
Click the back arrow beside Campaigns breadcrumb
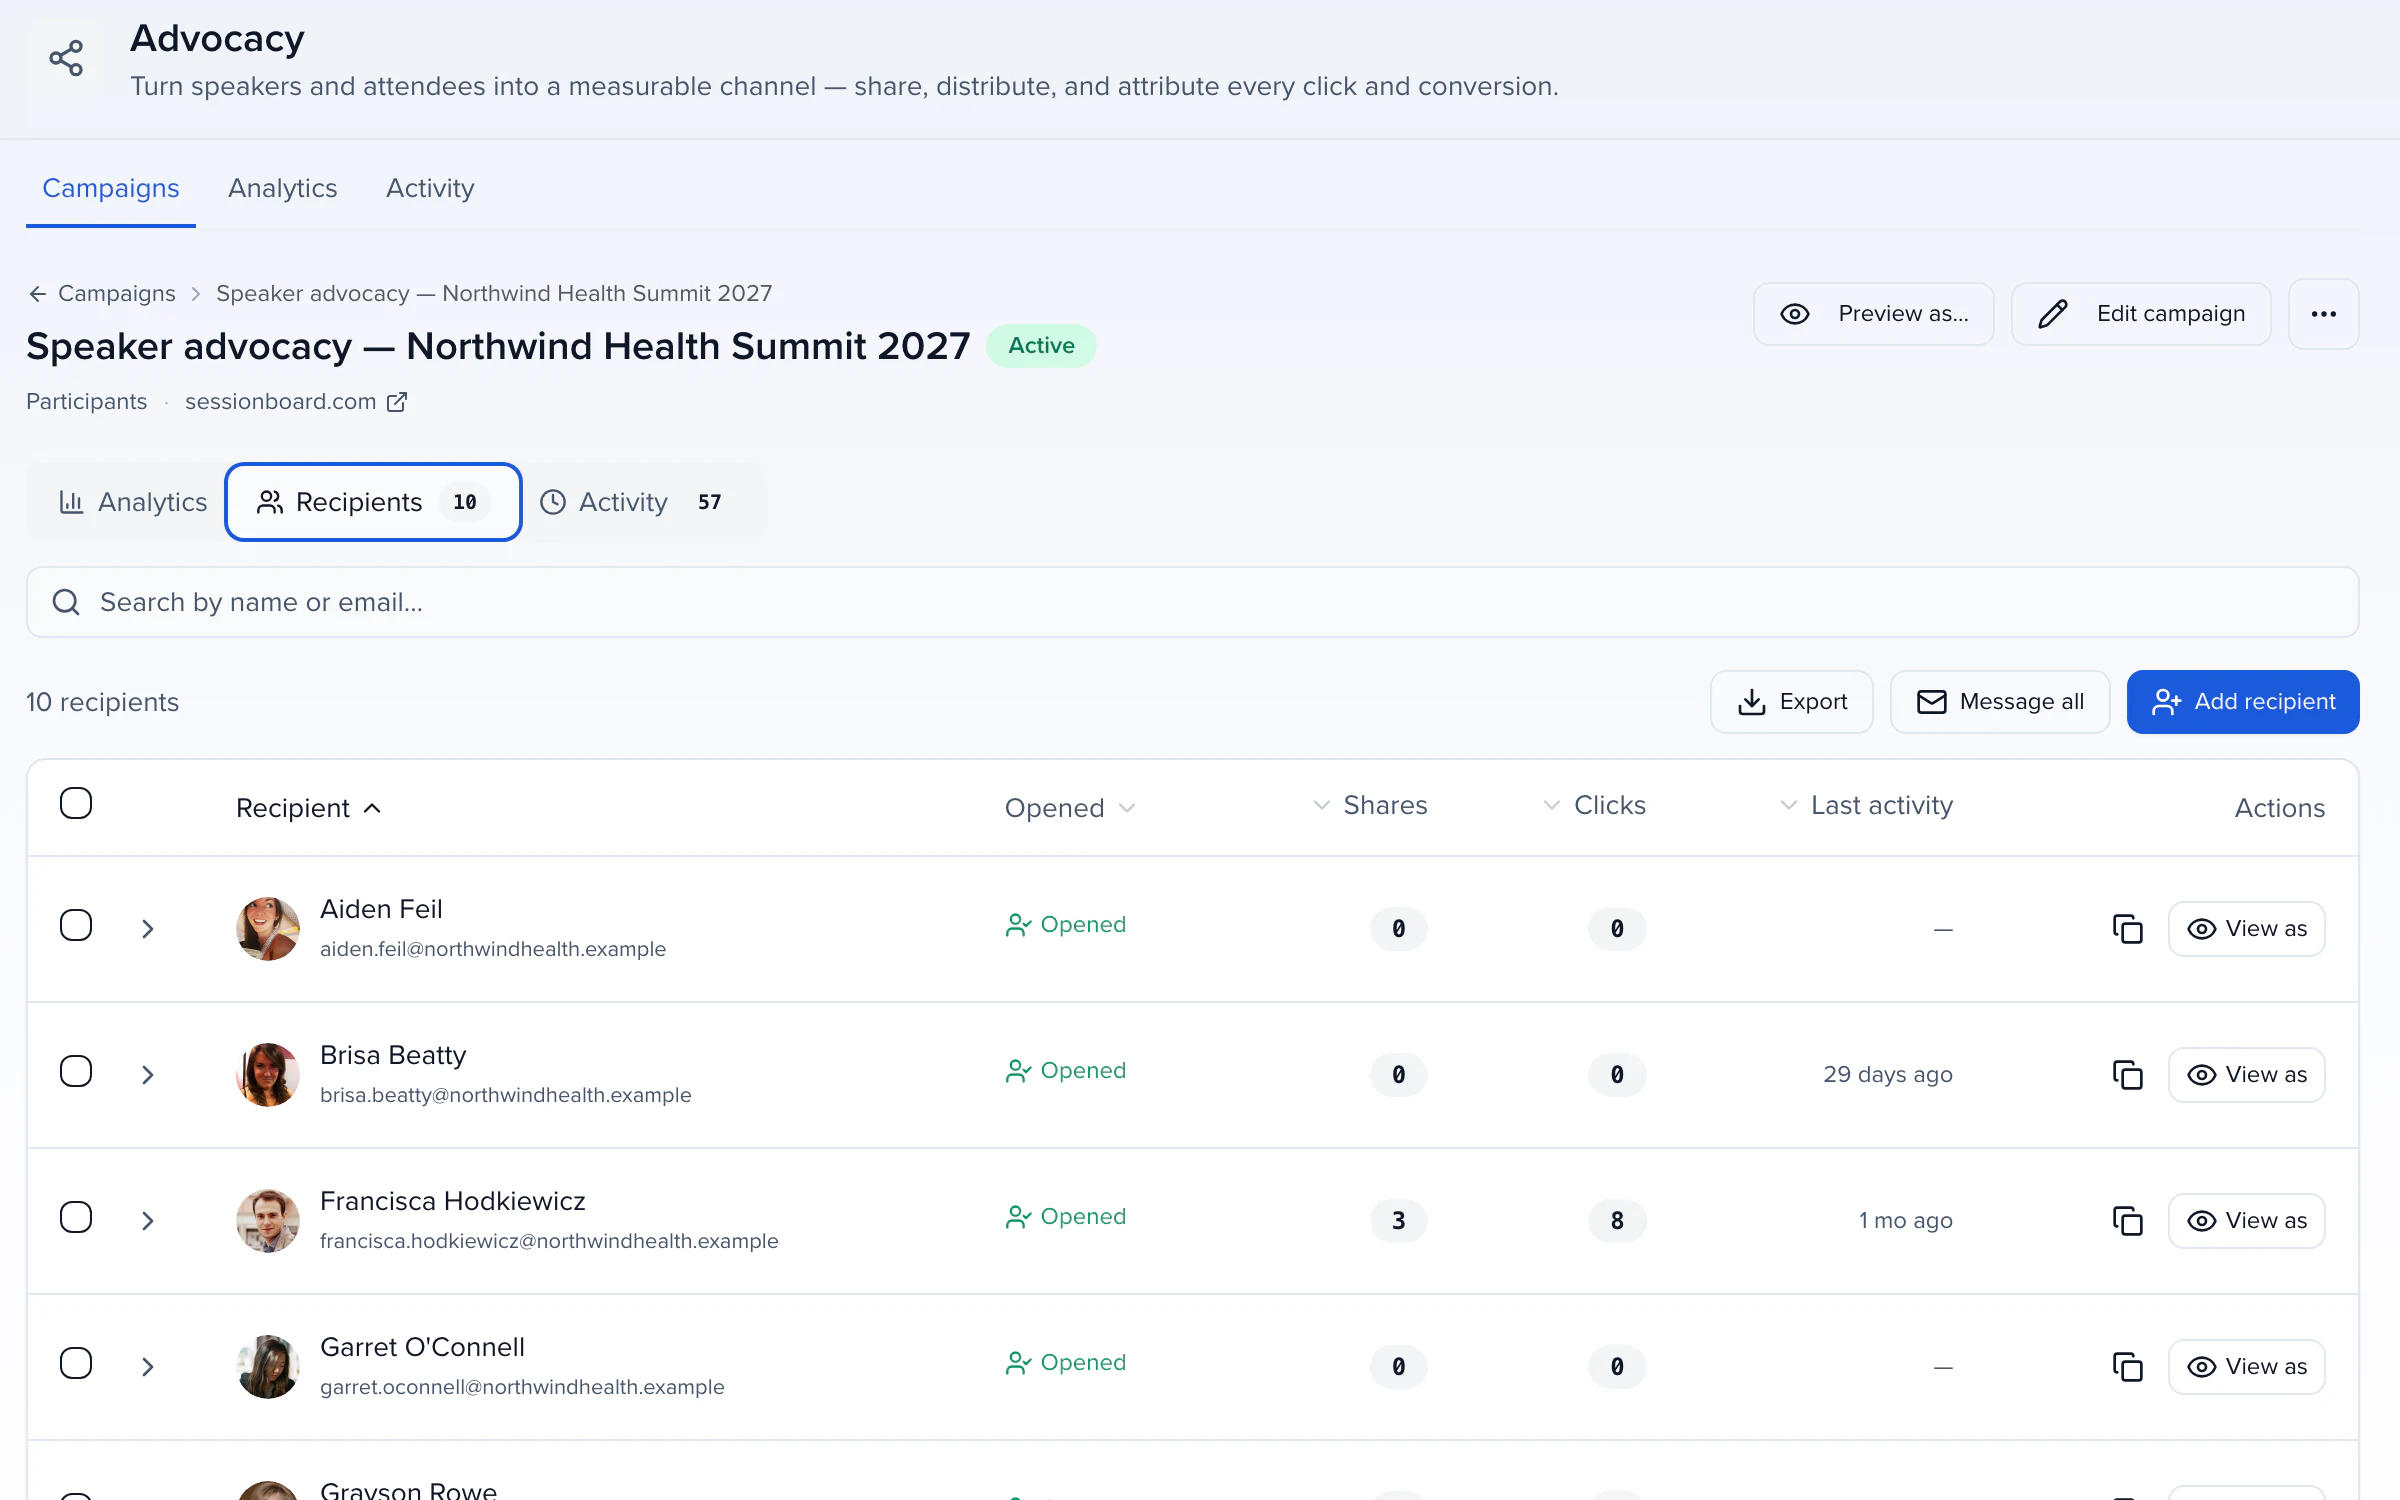pyautogui.click(x=38, y=293)
